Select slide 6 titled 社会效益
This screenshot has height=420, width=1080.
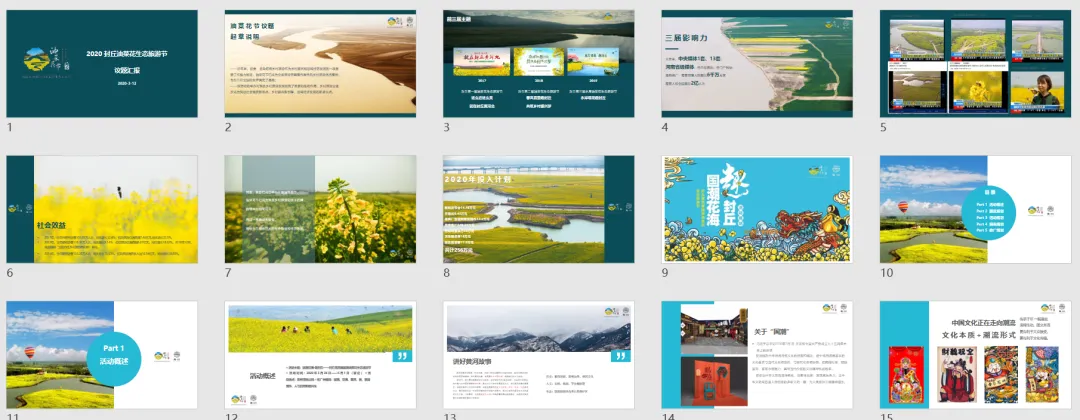[x=102, y=209]
